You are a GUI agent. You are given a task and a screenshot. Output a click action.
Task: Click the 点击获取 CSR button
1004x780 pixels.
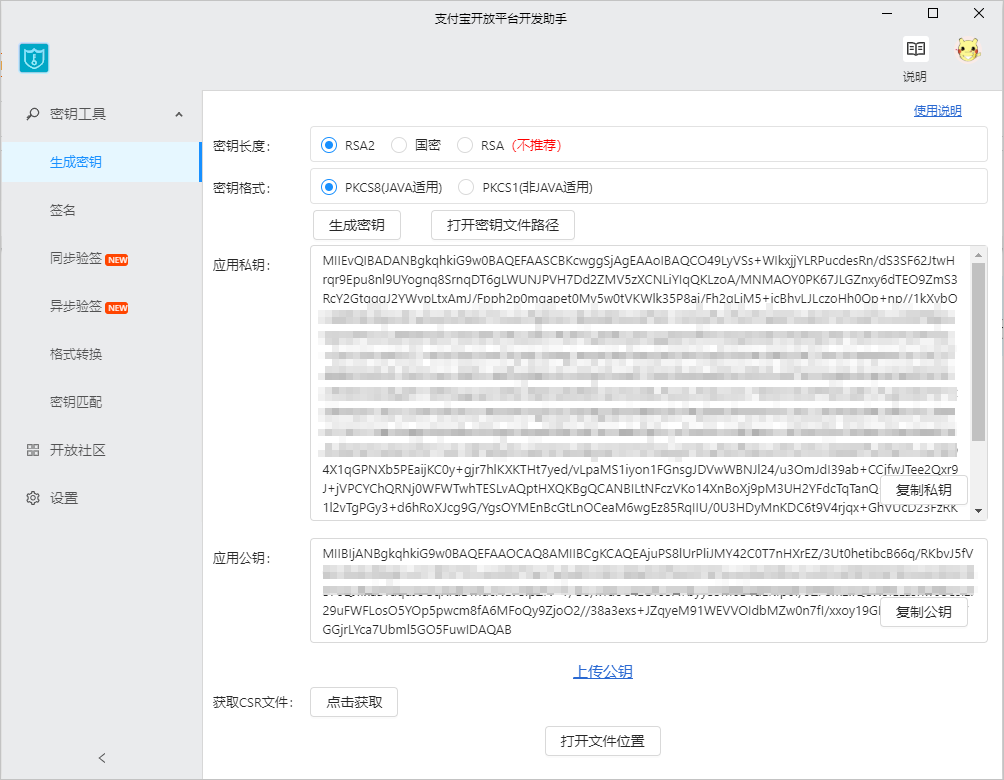click(354, 703)
